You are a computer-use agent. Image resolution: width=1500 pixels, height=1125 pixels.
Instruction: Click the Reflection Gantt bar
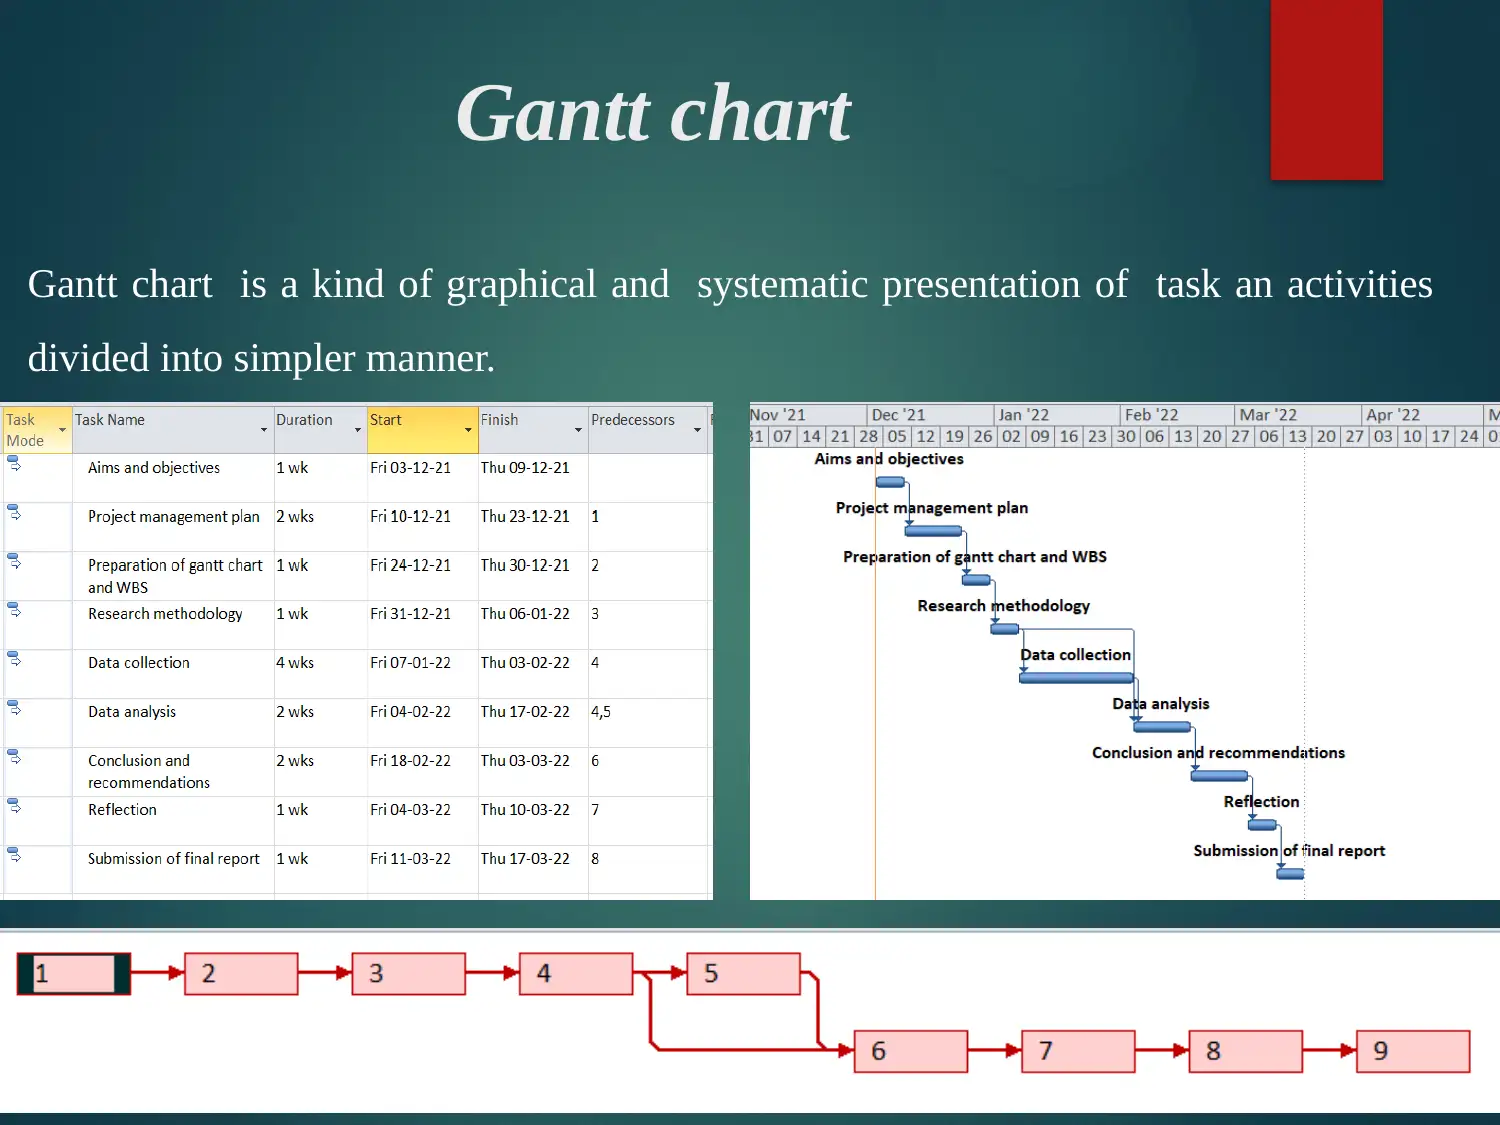coord(1263,825)
